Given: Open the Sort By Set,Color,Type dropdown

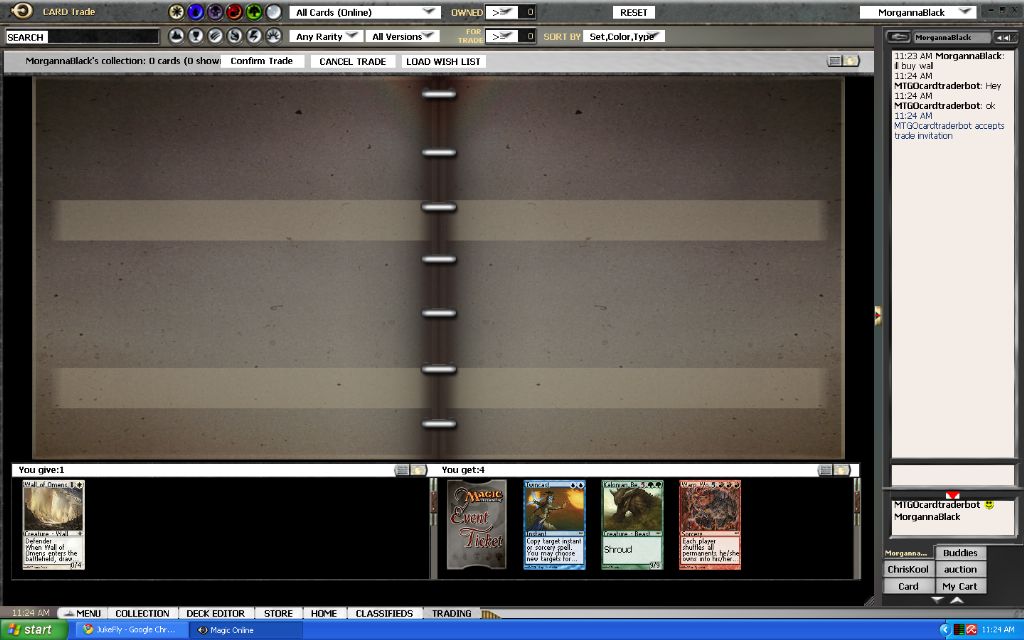Looking at the screenshot, I should point(625,36).
